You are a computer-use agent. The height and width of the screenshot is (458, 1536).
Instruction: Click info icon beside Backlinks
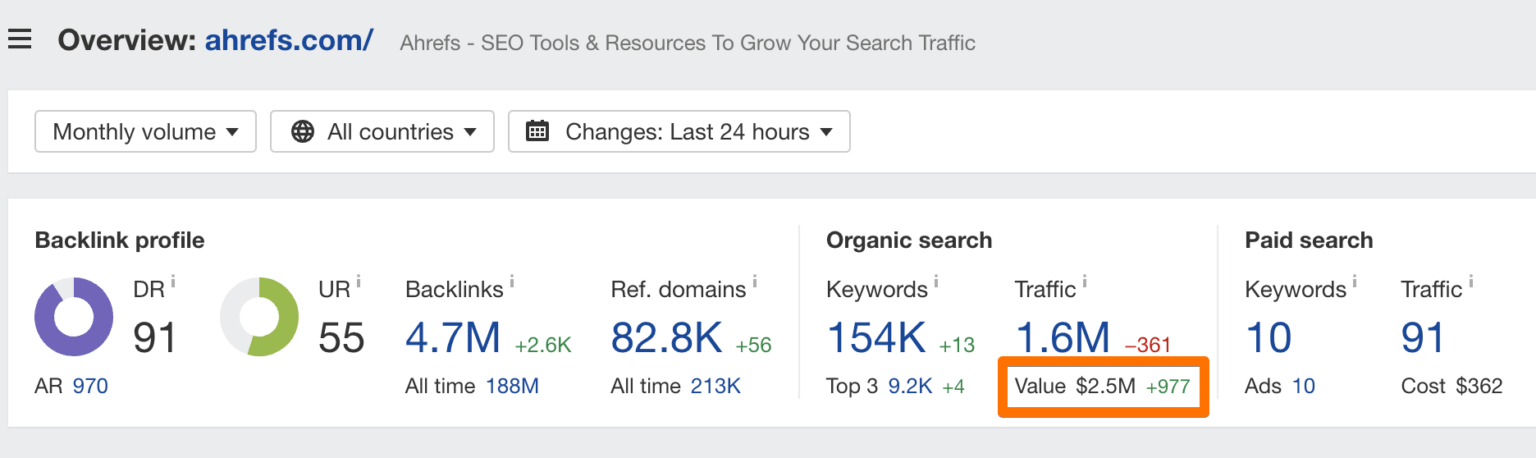[x=513, y=283]
